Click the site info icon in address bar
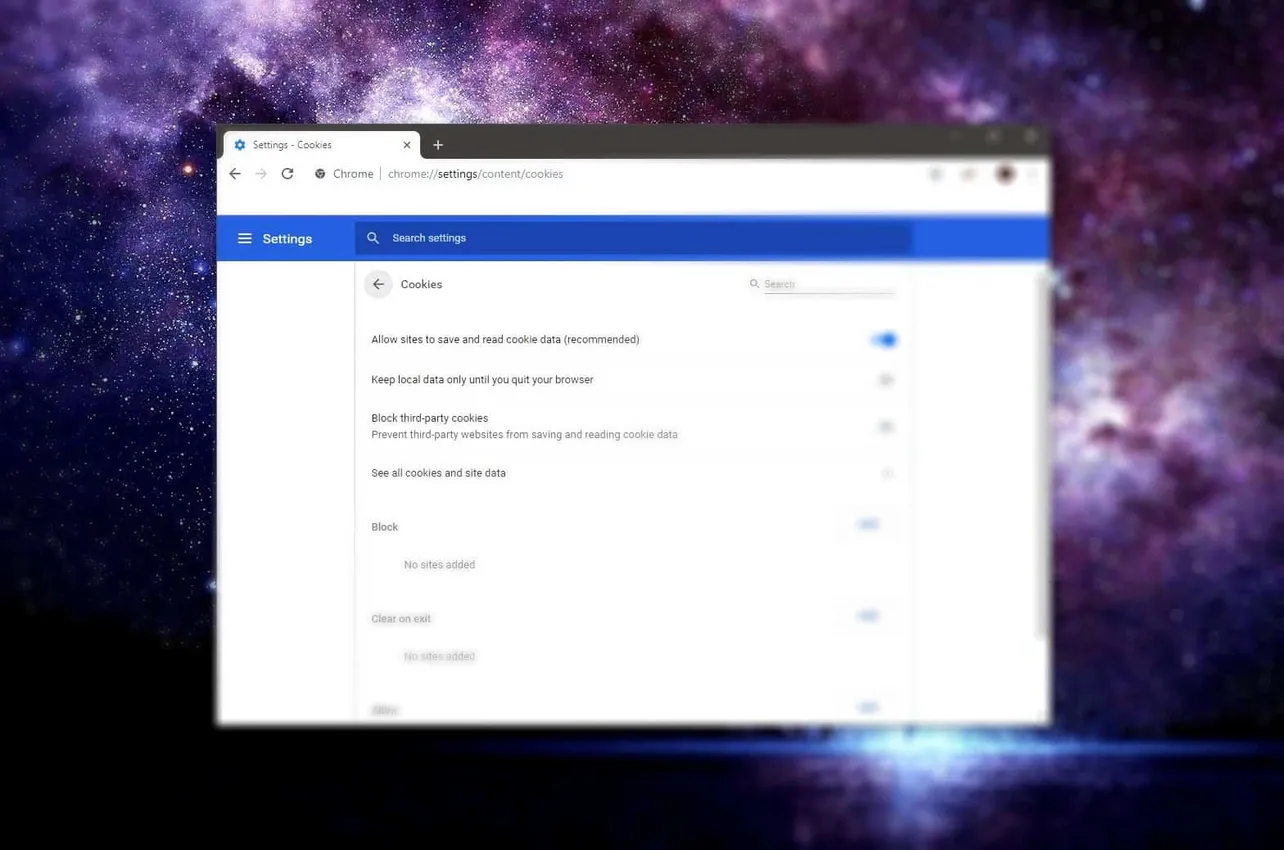1284x850 pixels. (x=320, y=173)
